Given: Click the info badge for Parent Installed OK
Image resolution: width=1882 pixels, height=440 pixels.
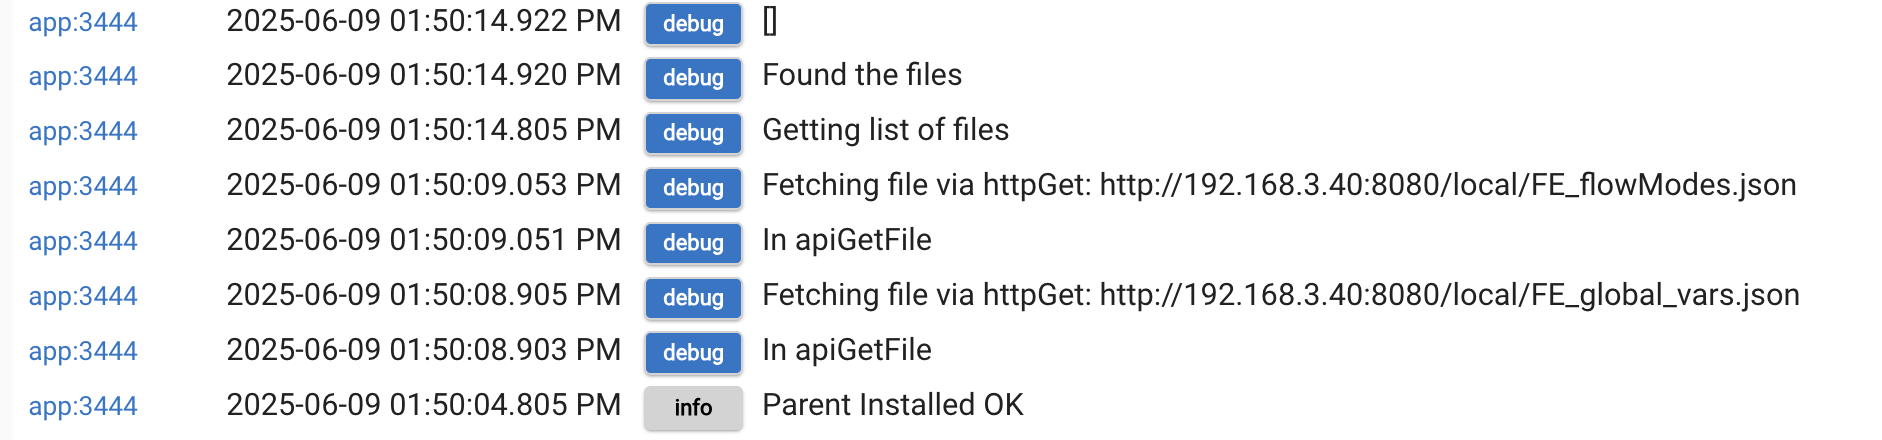Looking at the screenshot, I should 693,407.
